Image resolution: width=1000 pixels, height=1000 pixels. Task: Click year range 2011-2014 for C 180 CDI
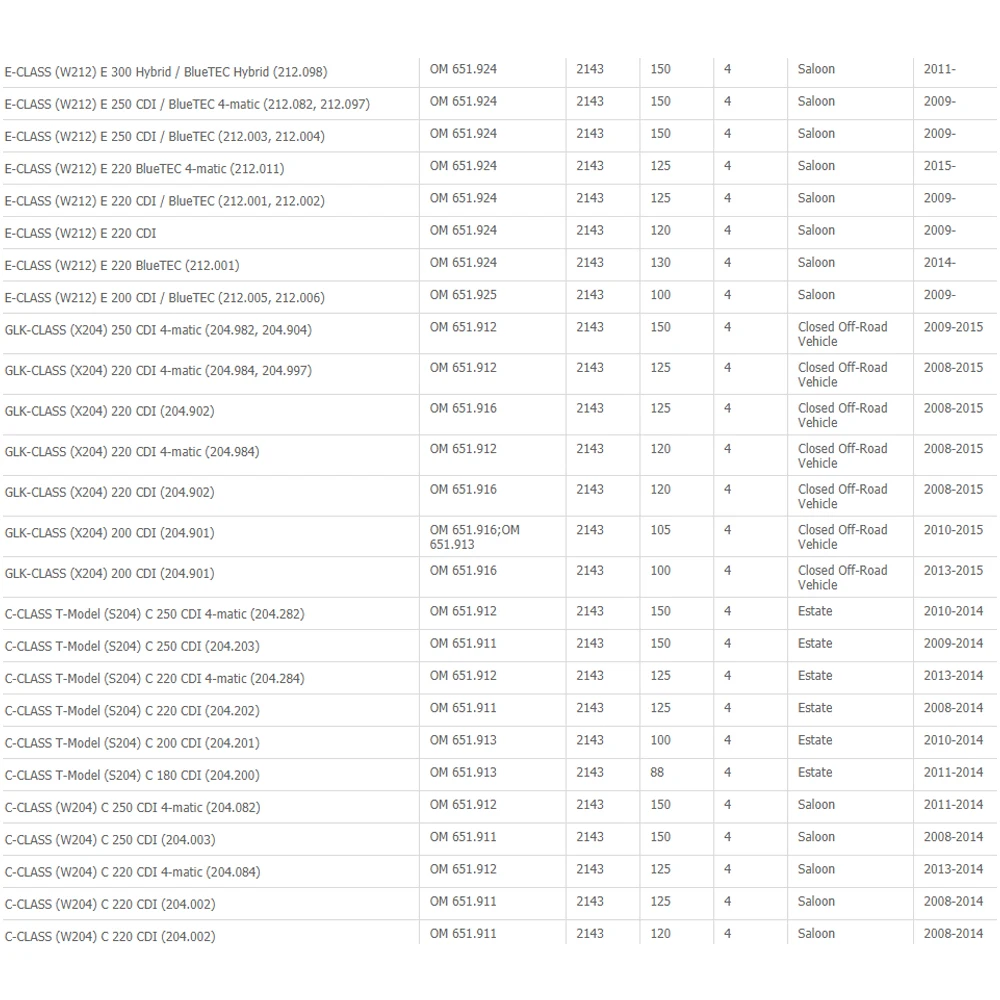coord(953,772)
